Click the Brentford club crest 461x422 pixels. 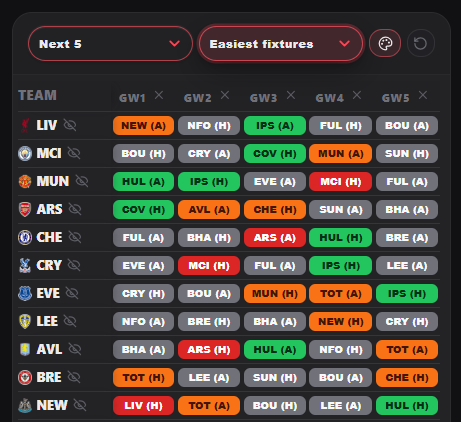click(25, 377)
